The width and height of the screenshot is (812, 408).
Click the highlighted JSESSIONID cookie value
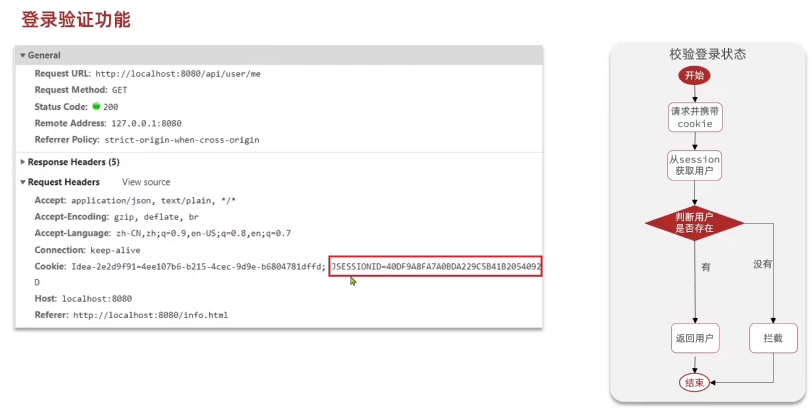pyautogui.click(x=435, y=267)
